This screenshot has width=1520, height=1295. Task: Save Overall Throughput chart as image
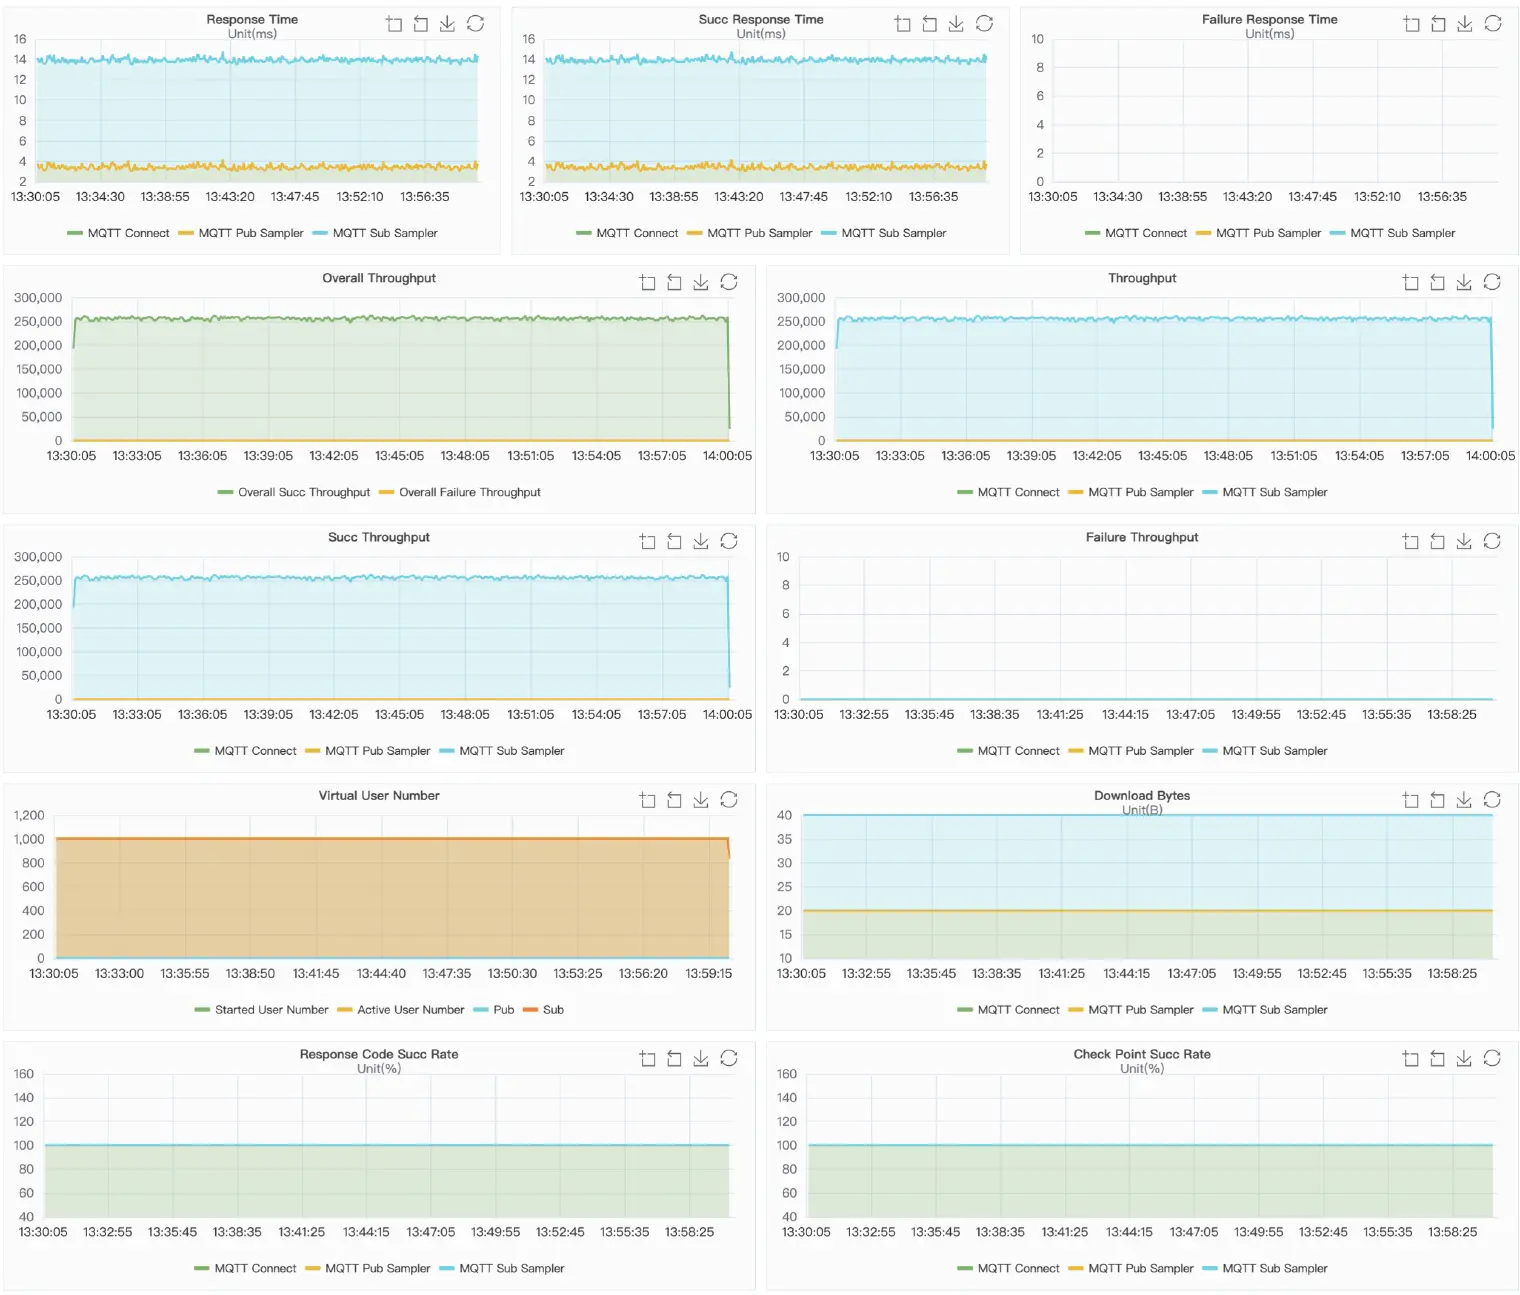[701, 282]
